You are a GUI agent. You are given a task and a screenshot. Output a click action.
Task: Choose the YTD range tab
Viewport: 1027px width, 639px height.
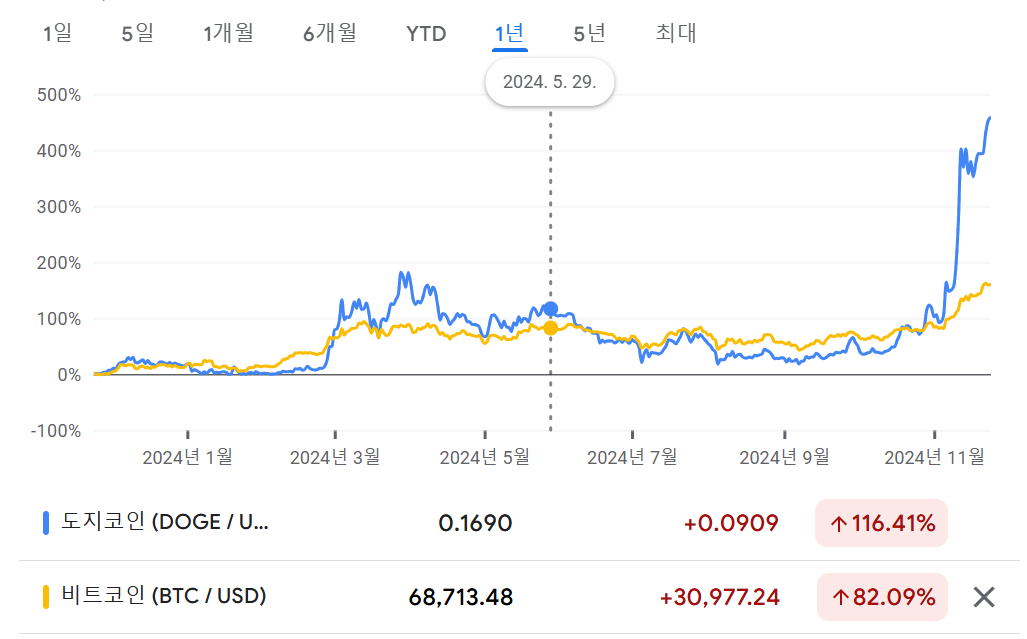(x=426, y=33)
